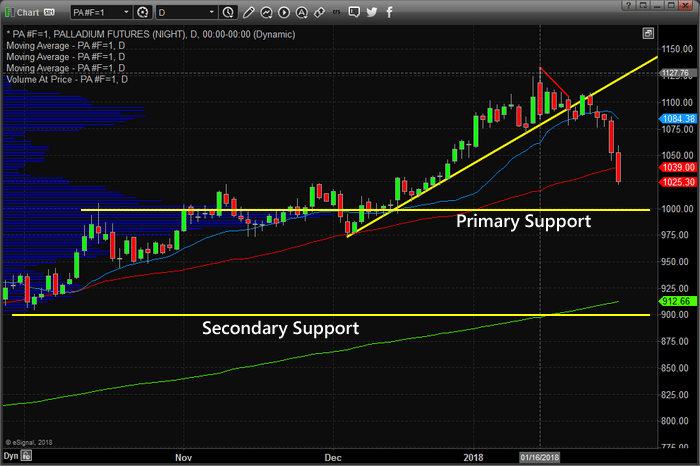Expand the PA#F=1 symbol dropdown
Viewport: 700px width, 466px height.
(x=126, y=12)
